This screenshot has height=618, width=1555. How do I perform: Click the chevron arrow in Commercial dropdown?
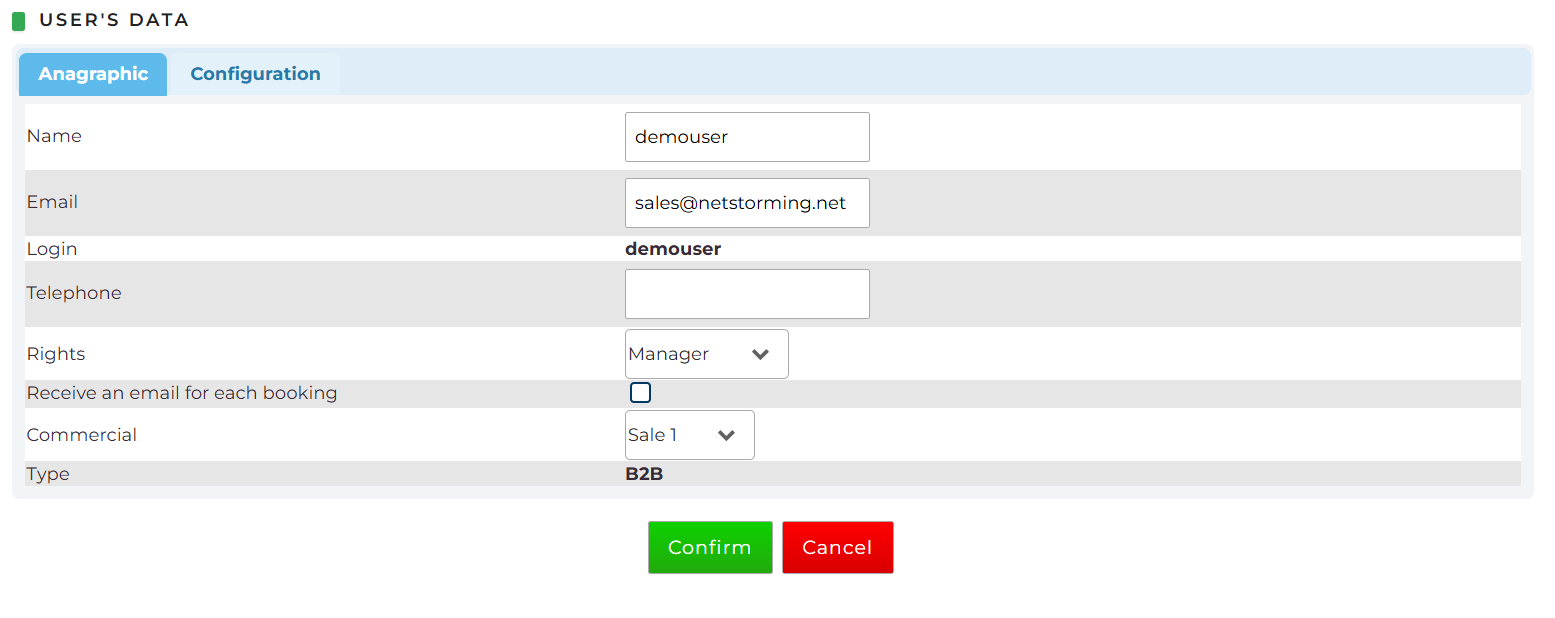tap(727, 435)
